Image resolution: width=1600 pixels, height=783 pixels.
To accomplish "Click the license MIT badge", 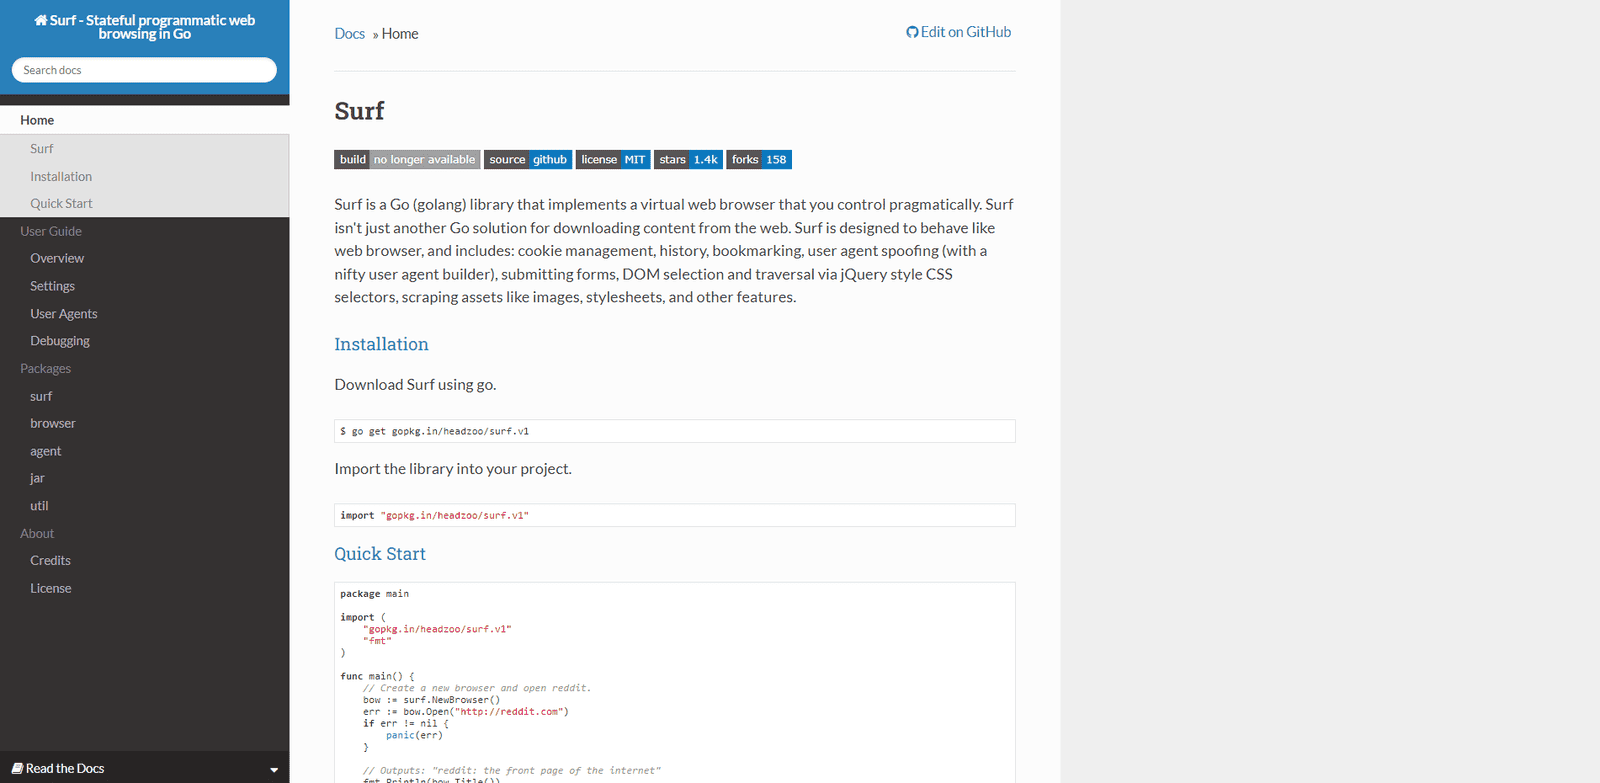I will point(613,160).
